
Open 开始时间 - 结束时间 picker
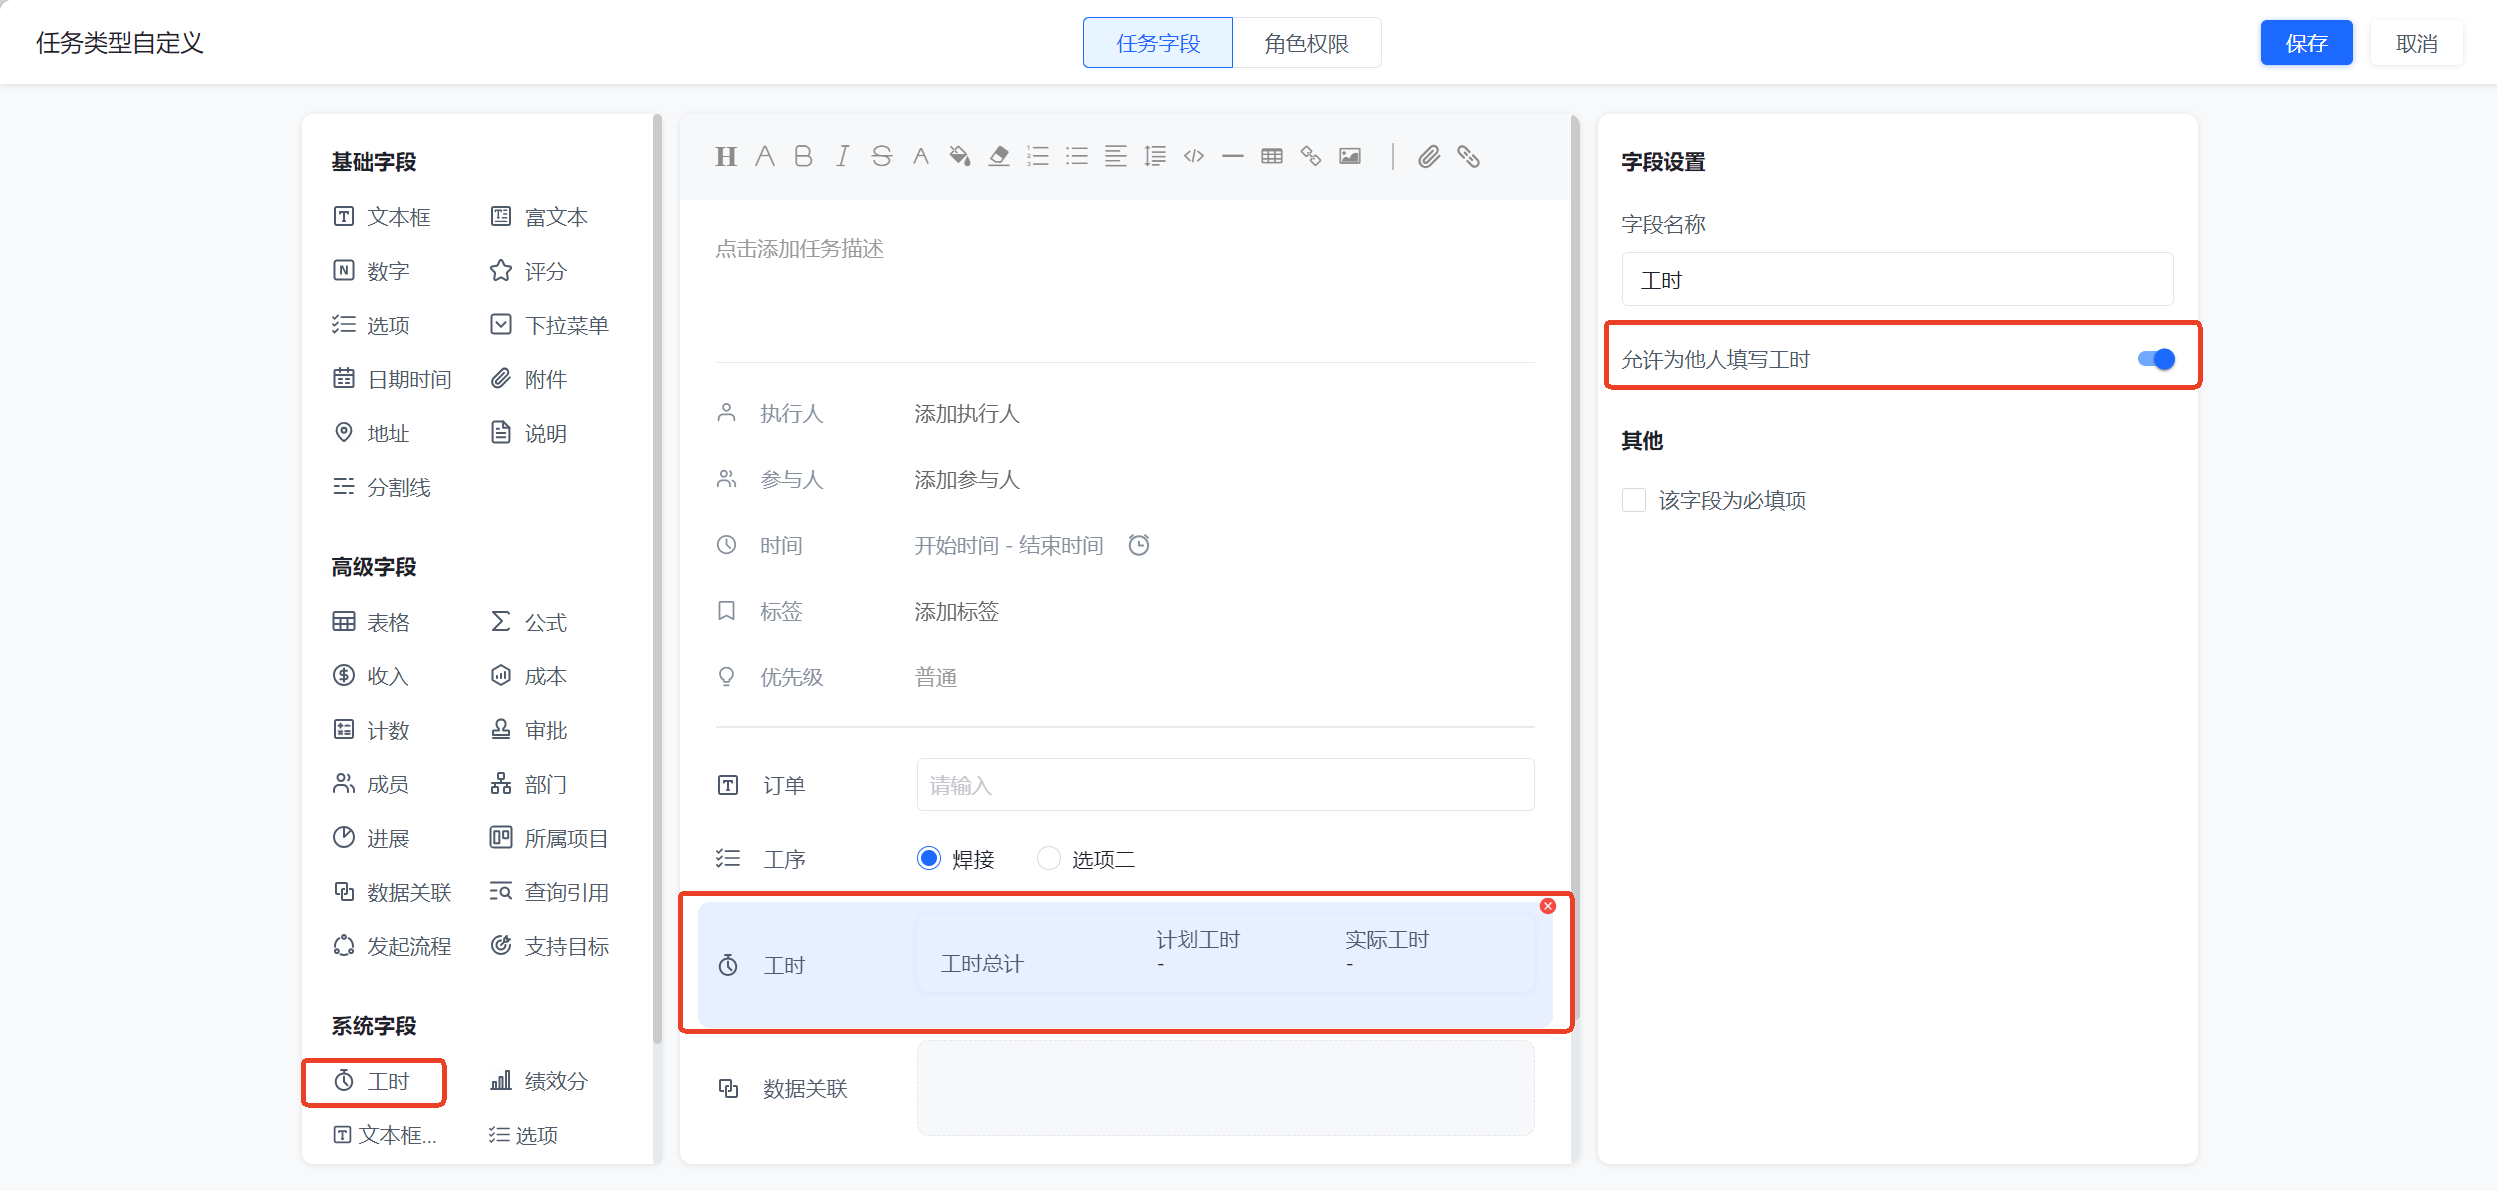coord(1009,545)
